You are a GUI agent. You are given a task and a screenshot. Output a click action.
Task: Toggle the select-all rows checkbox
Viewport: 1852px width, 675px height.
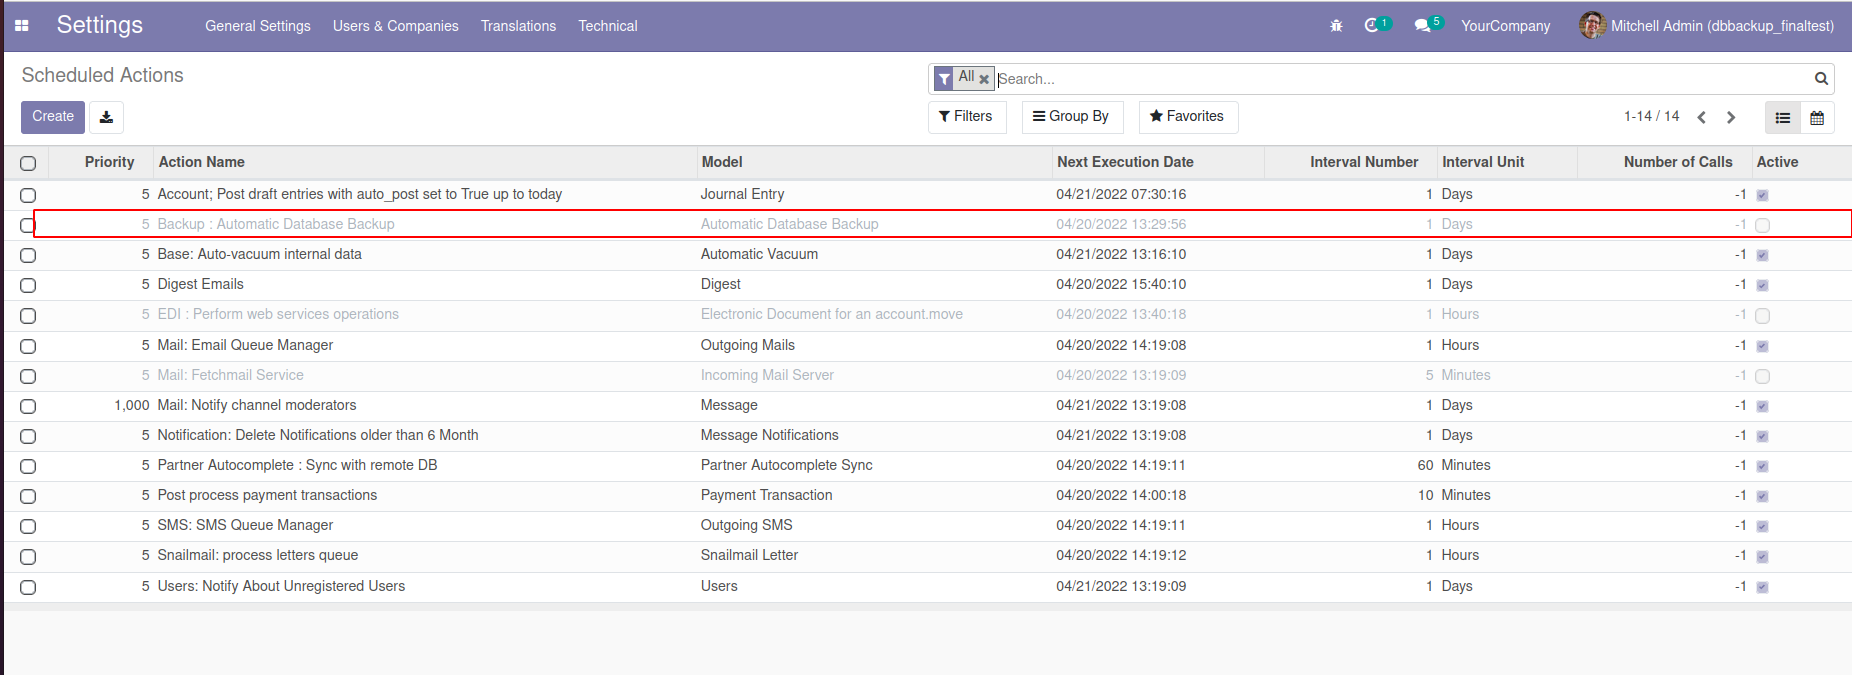28,163
